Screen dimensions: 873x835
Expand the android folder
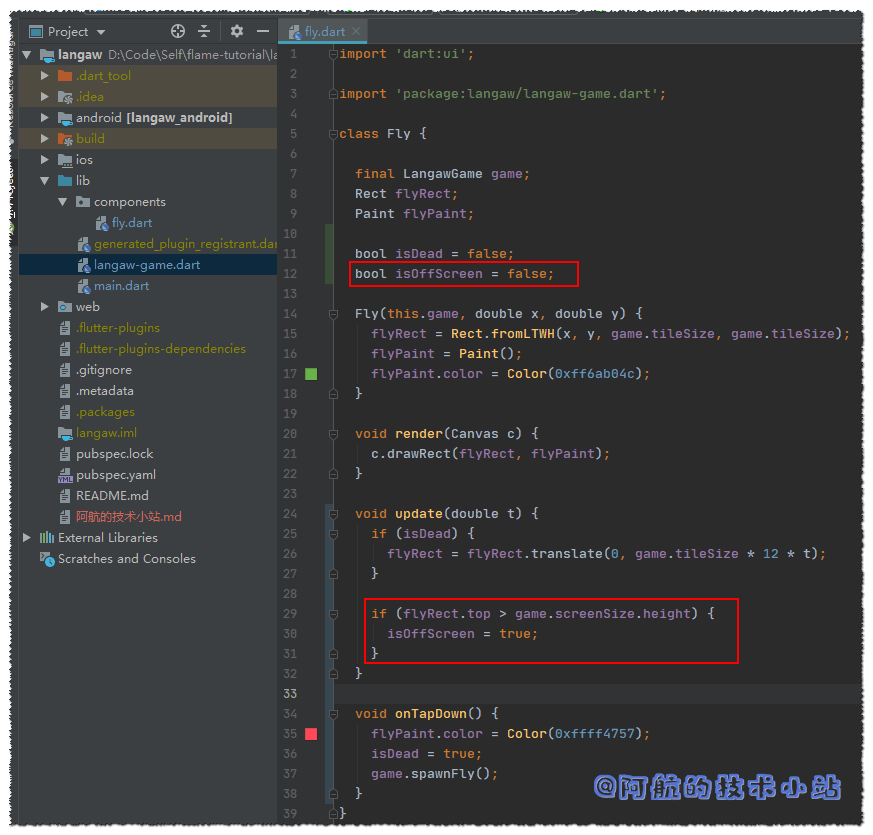point(44,118)
